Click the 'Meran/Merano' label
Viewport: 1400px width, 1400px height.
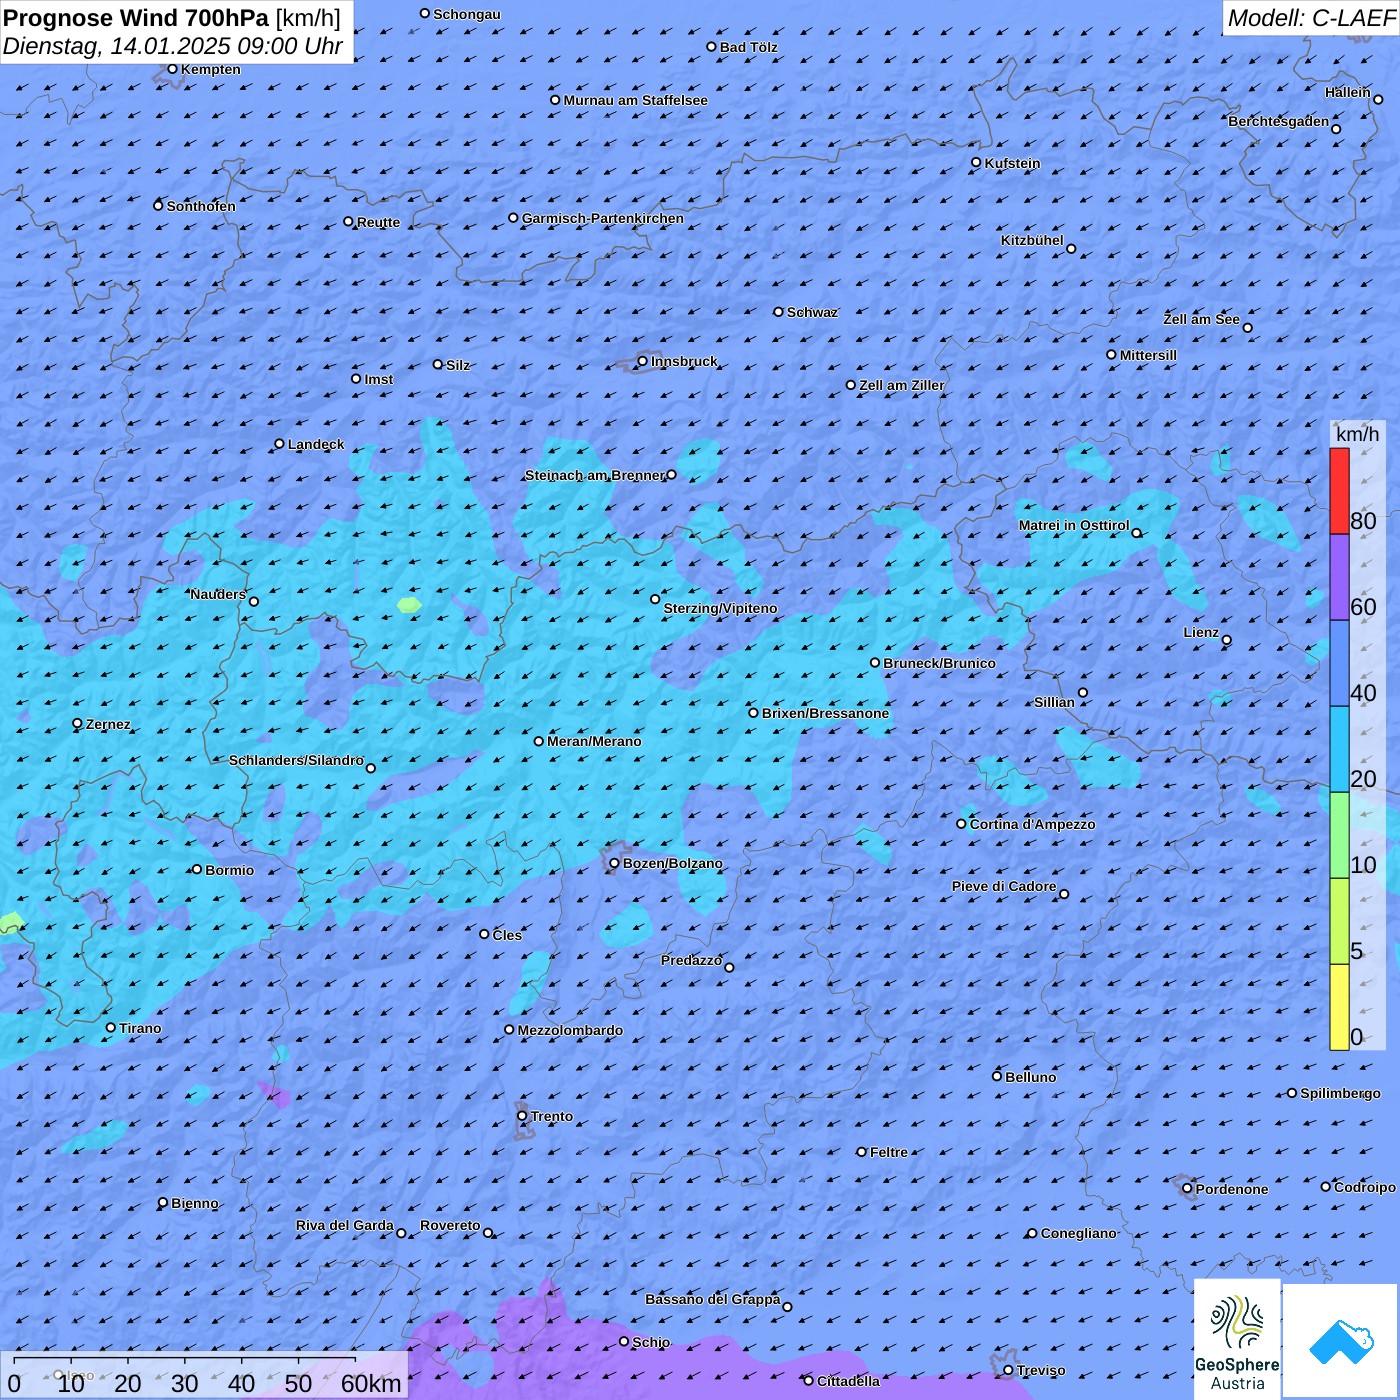(594, 741)
